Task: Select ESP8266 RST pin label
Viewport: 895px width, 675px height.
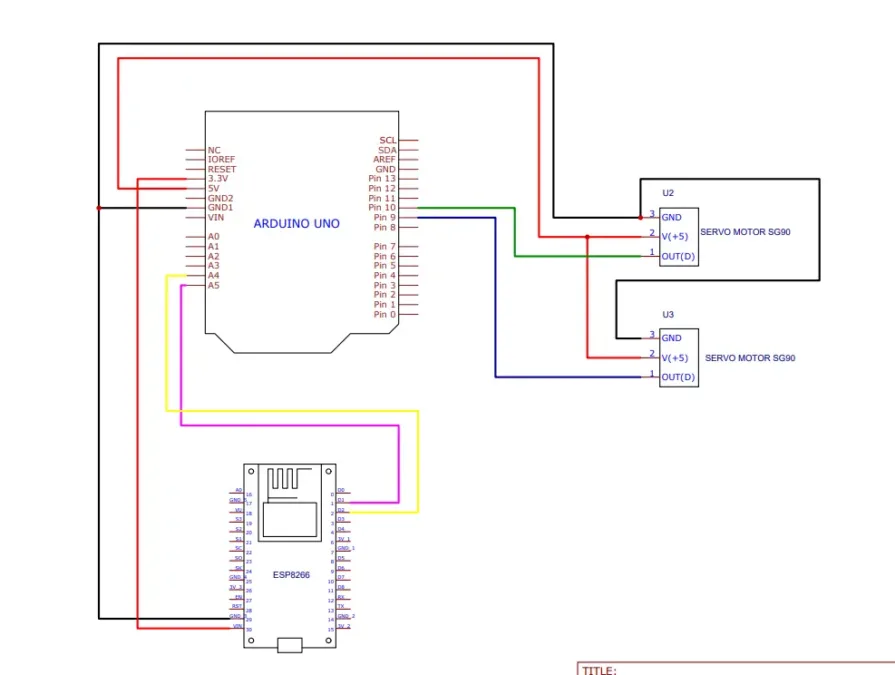Action: (237, 607)
